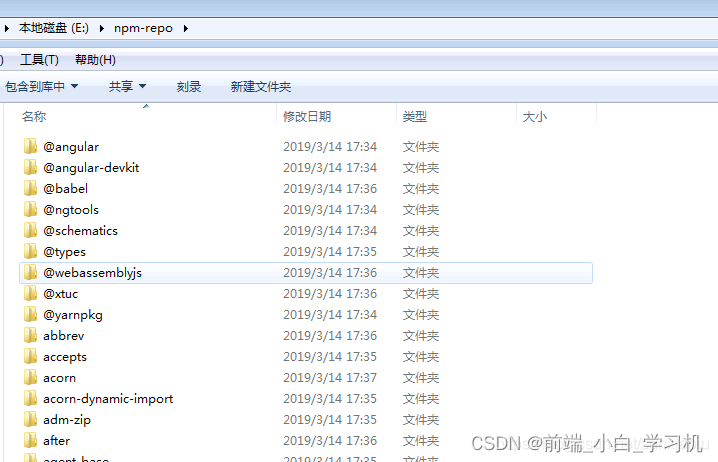This screenshot has height=462, width=718.
Task: Click 本地磁盘 (E:) in the address bar
Action: [54, 28]
